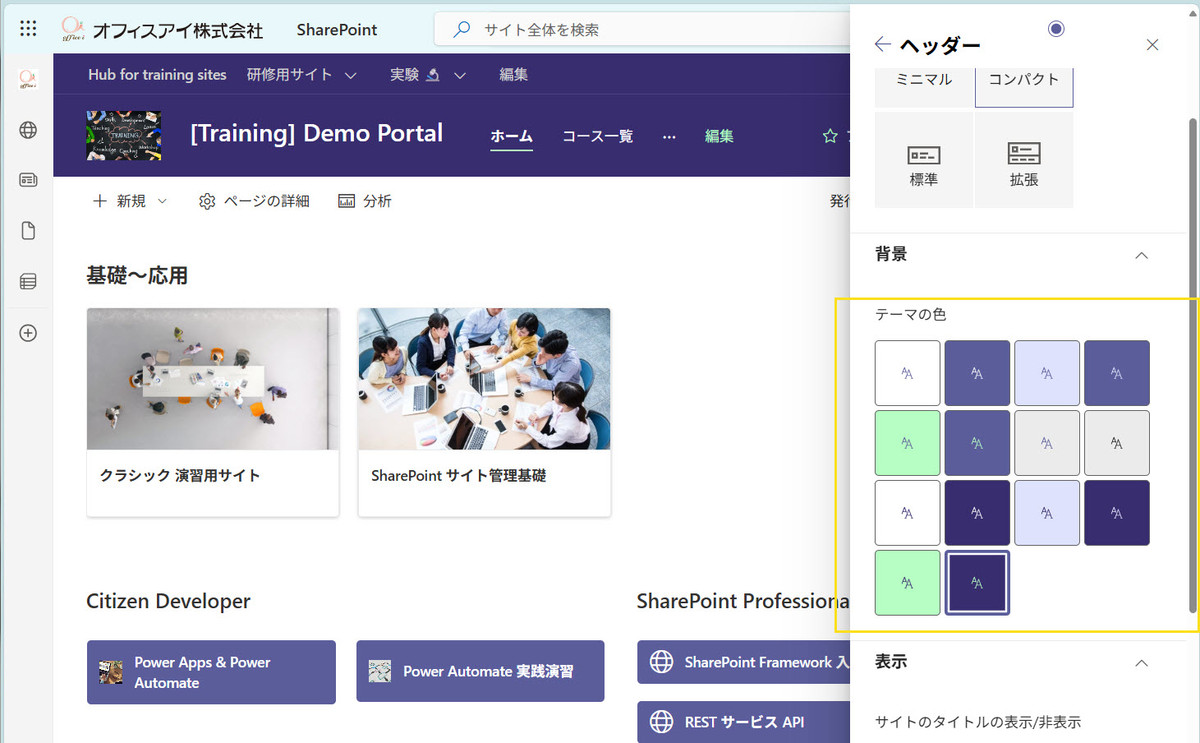Open the SharePoint Framework quick link
Screen dimensions: 1200x743
[743, 662]
